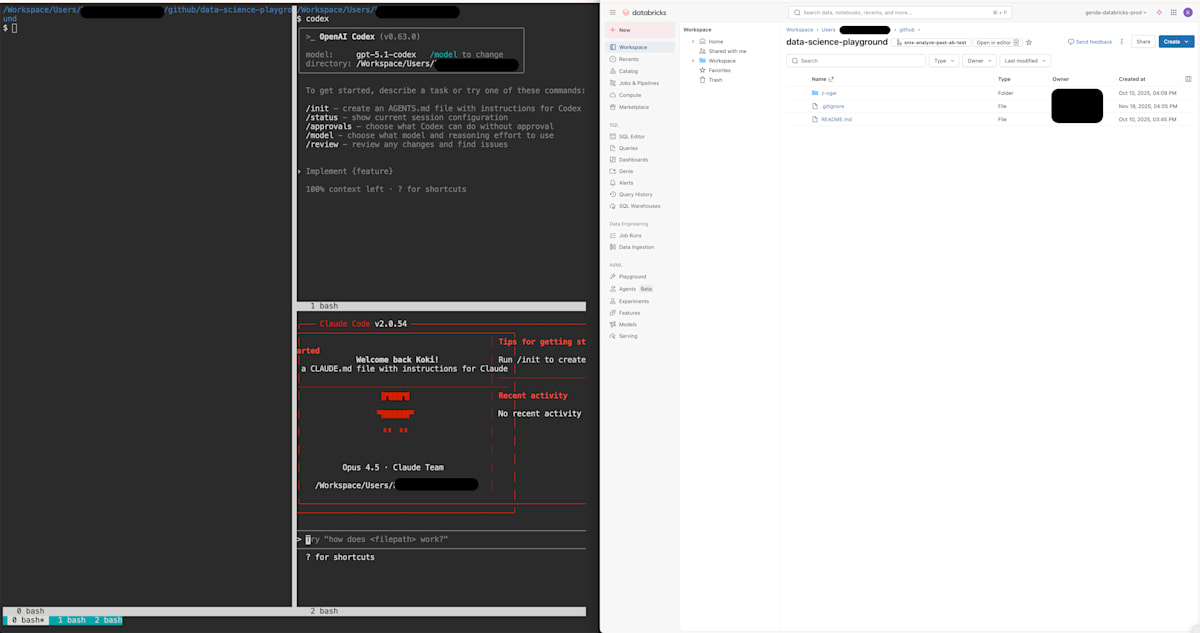Open the Databricks hamburger sidebar menu
Screen dimensions: 1200x633
click(613, 12)
